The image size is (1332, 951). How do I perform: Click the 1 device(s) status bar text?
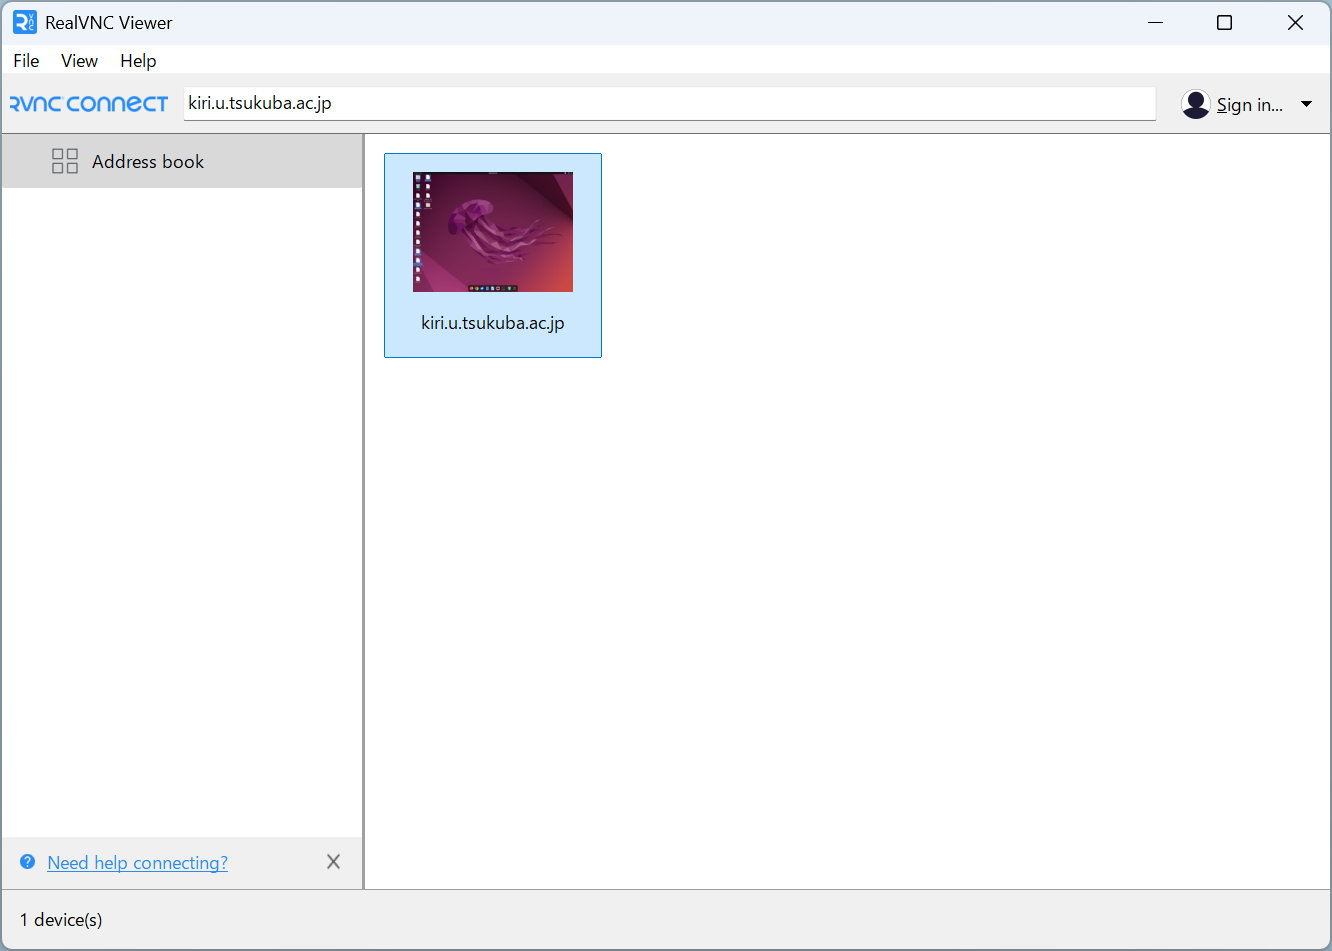[x=61, y=920]
